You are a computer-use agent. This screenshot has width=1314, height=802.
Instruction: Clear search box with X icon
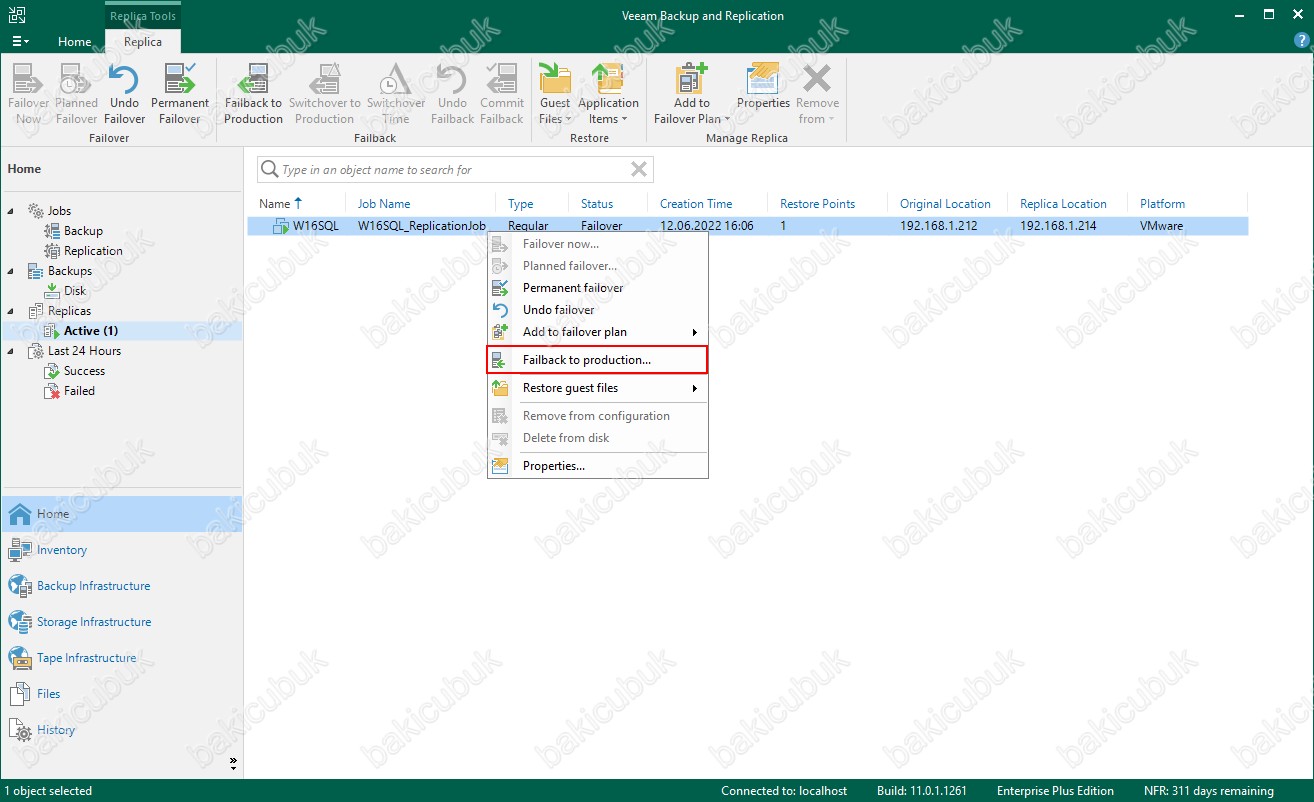639,170
